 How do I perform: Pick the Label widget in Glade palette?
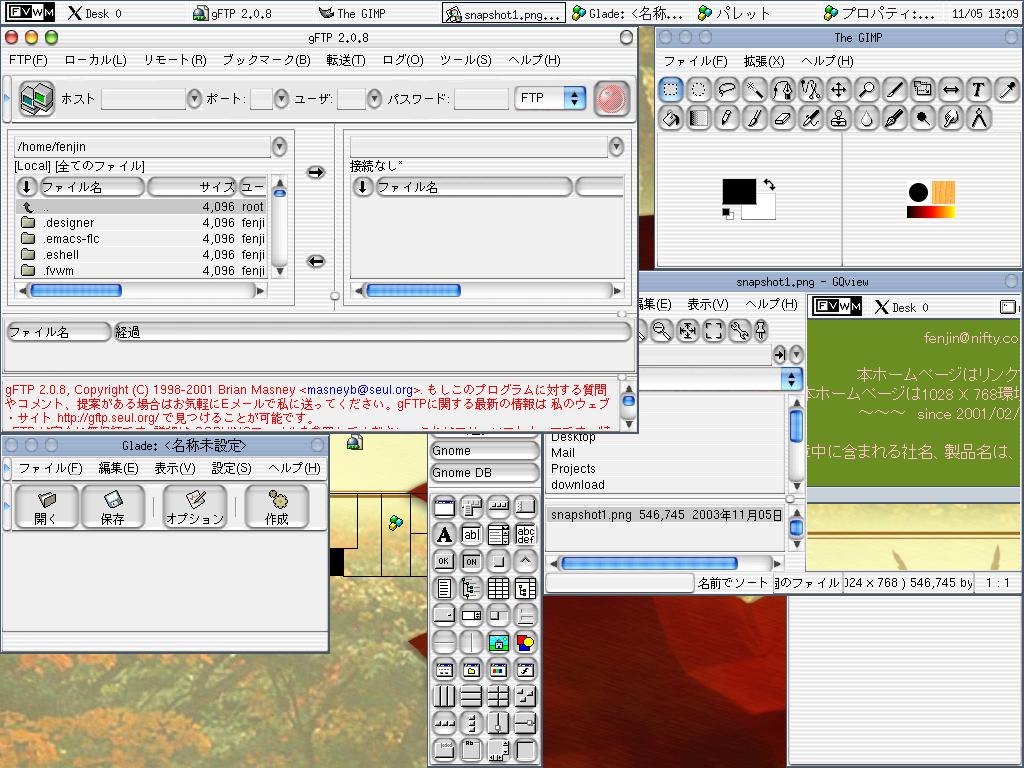click(444, 534)
